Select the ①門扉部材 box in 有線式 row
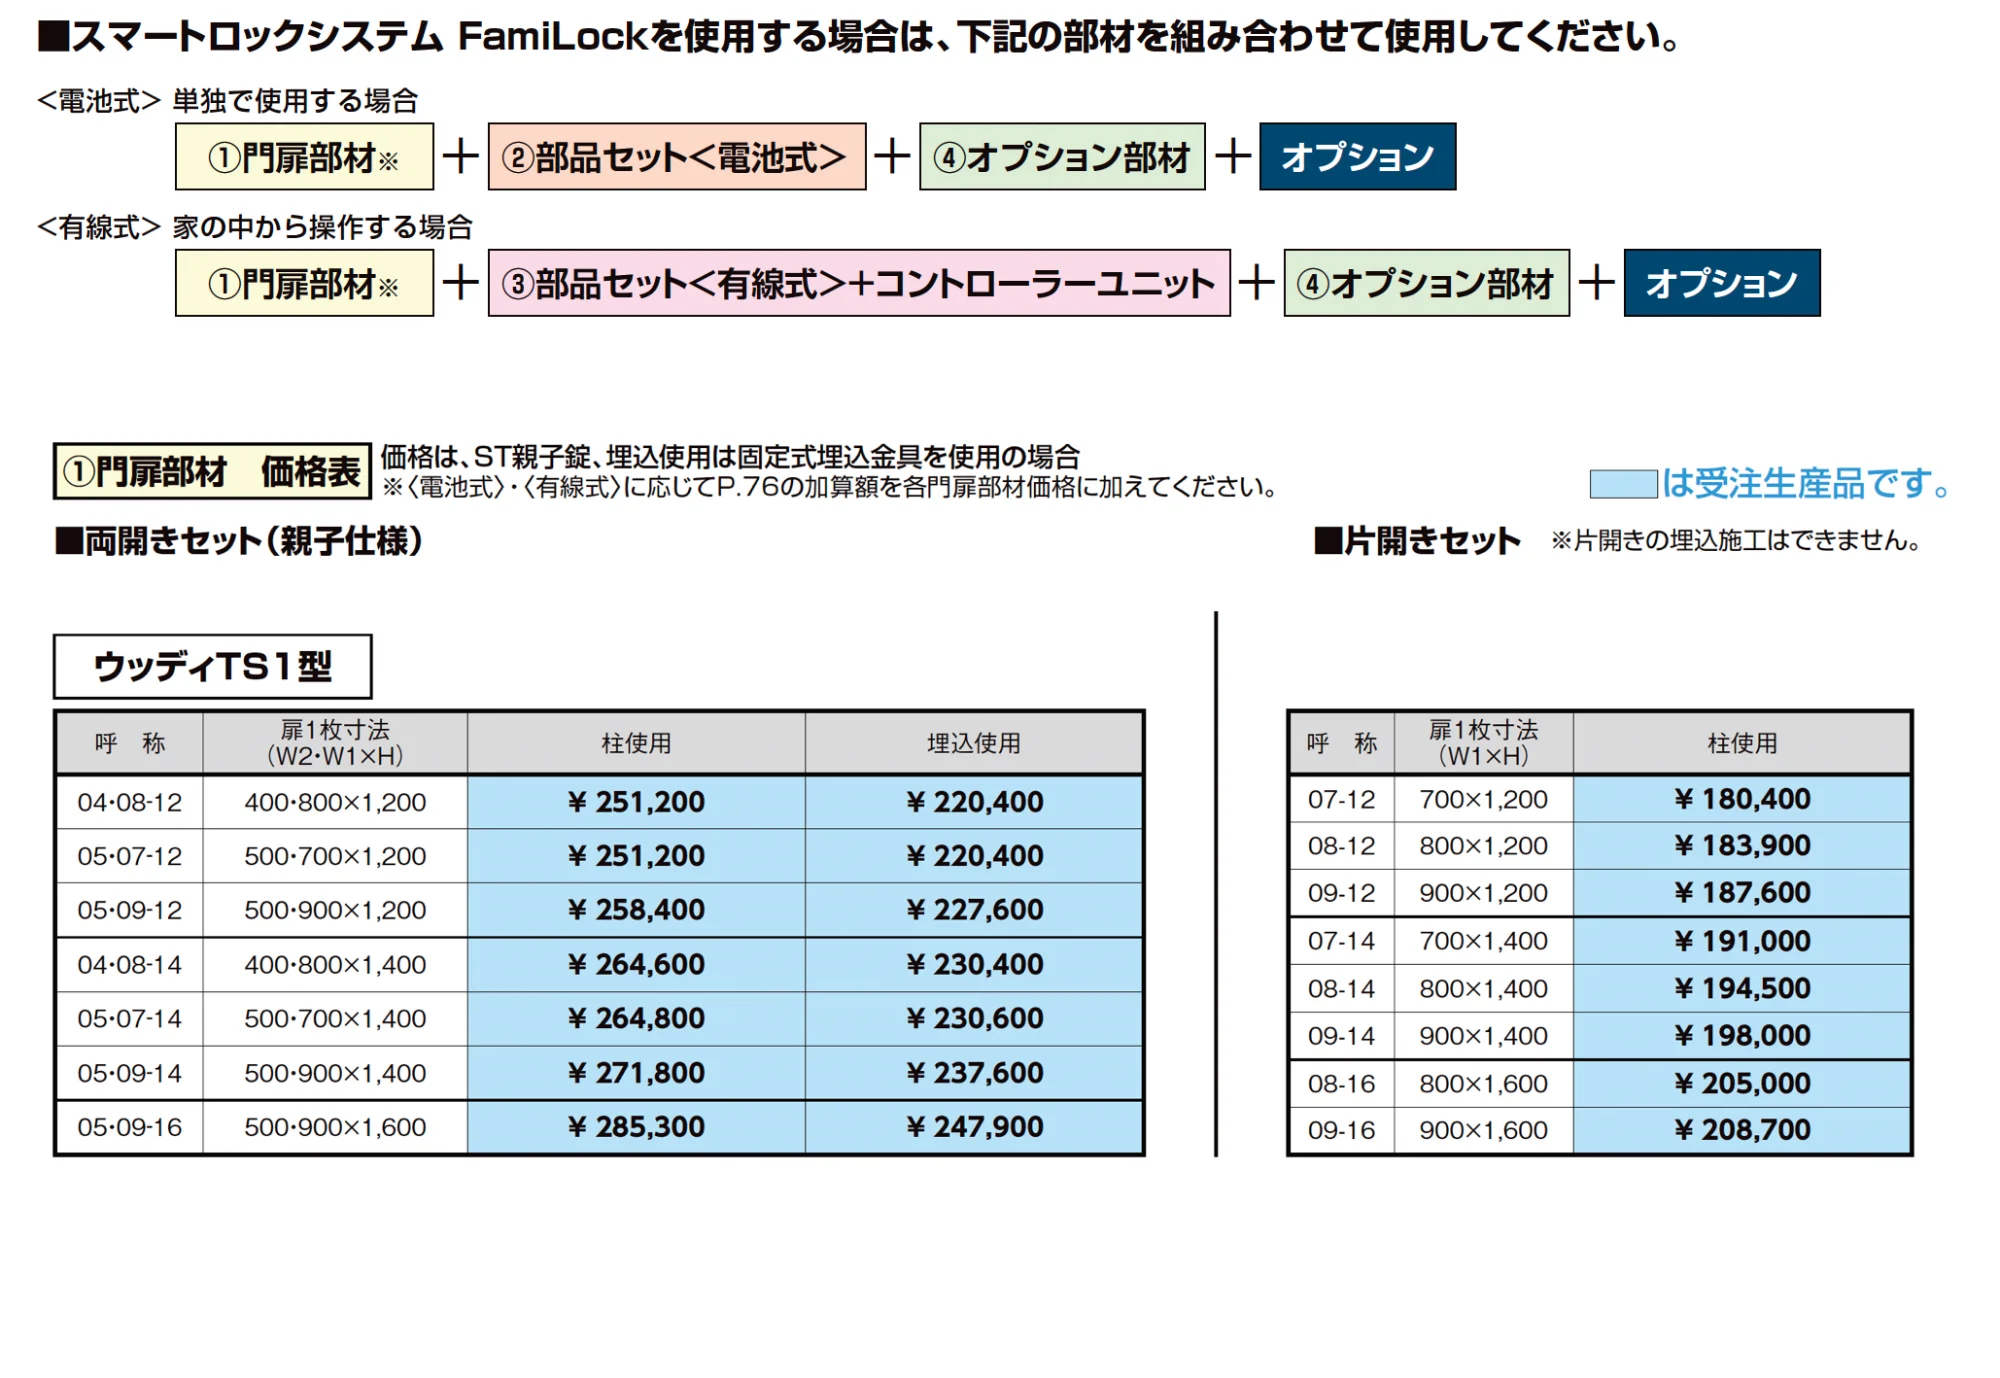The width and height of the screenshot is (2000, 1378). (x=304, y=283)
